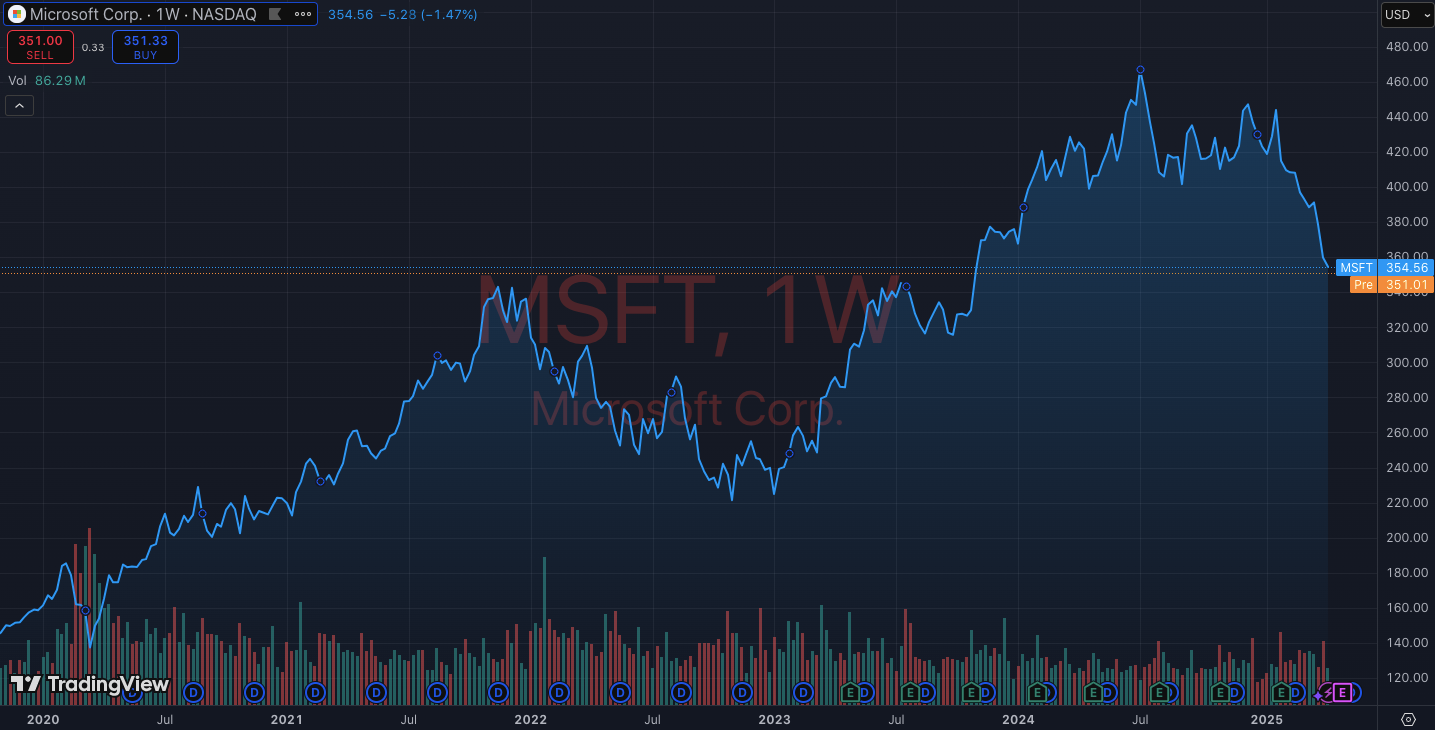Click the 240.00 price axis label

1406,467
